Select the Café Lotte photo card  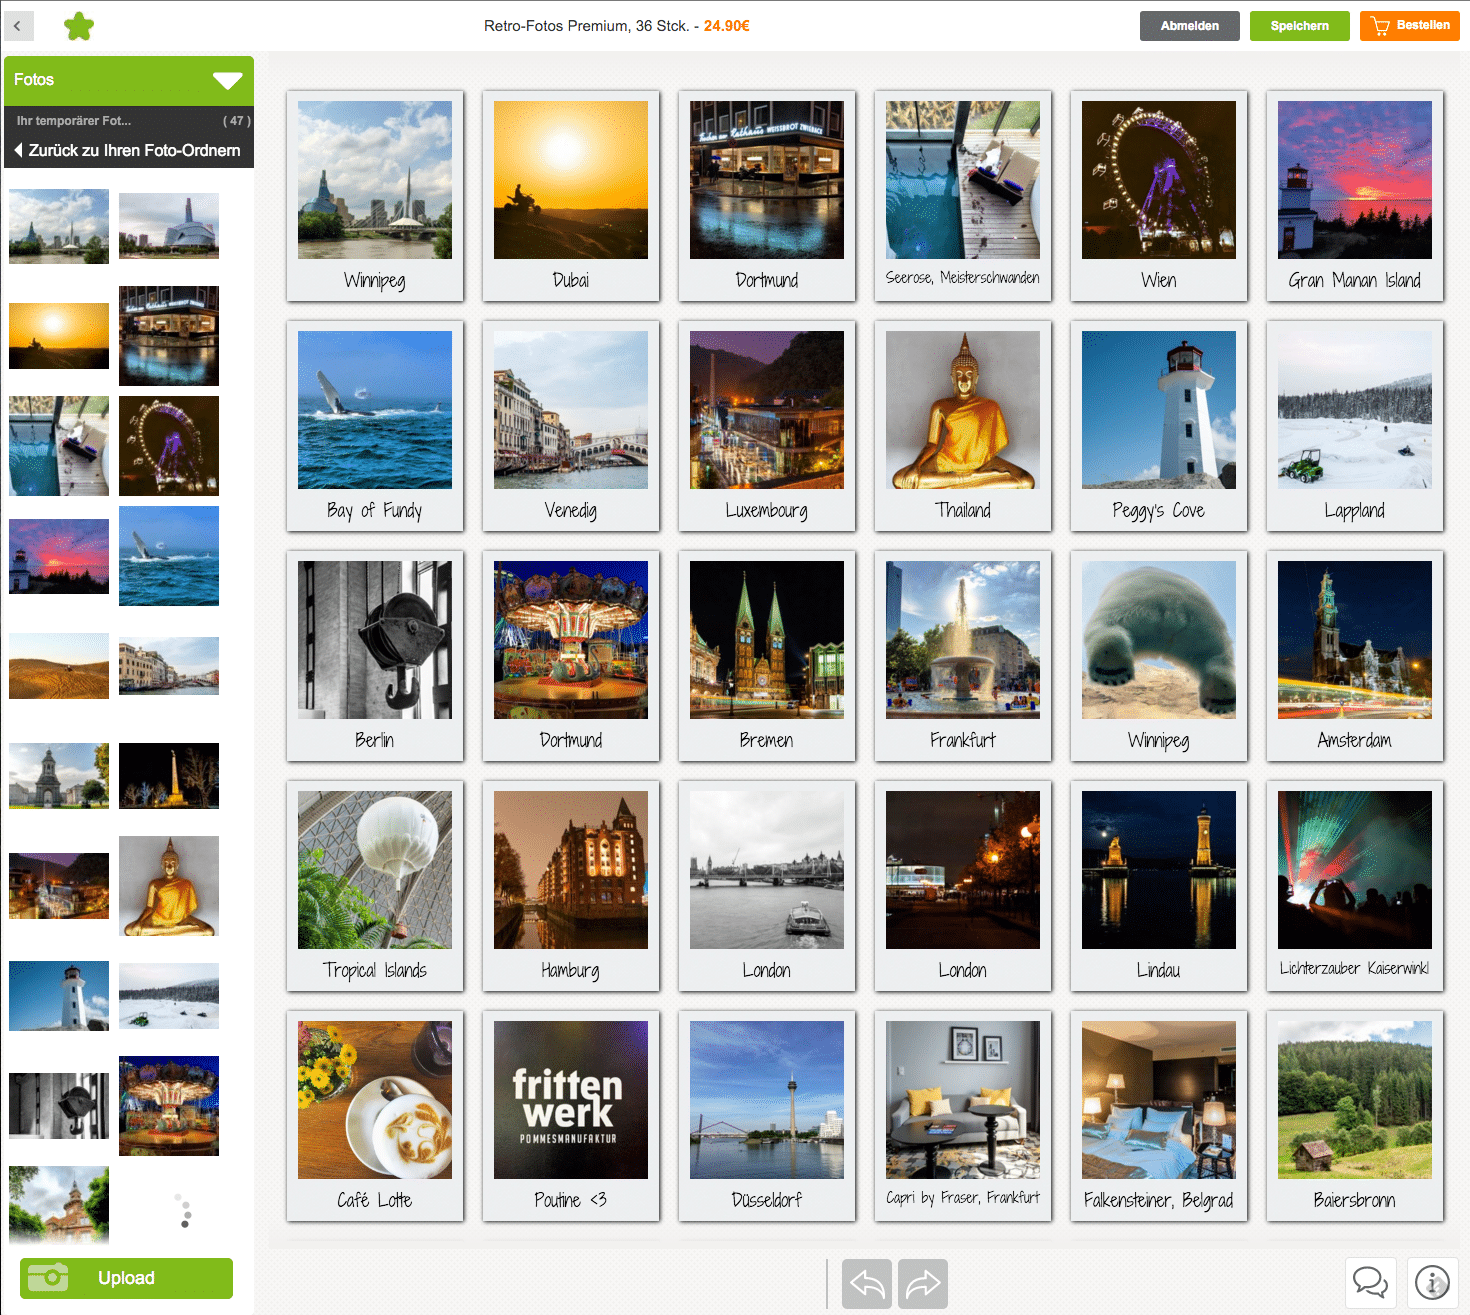point(375,1116)
